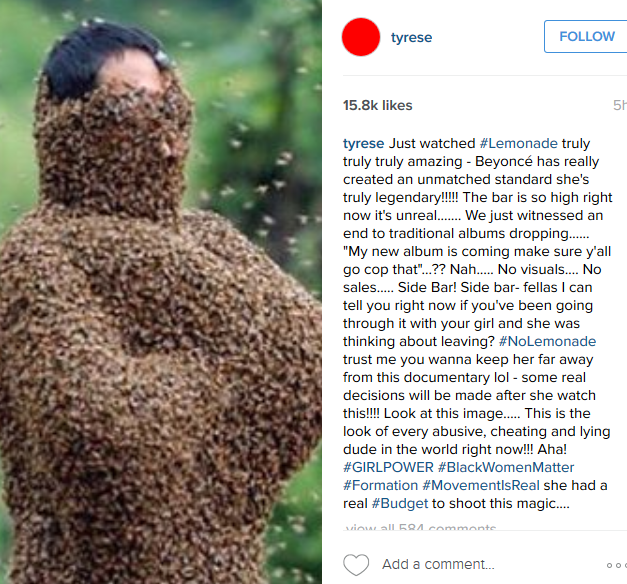Viewport: 627px width, 584px height.
Task: Open the #Budget hashtag
Action: point(400,503)
